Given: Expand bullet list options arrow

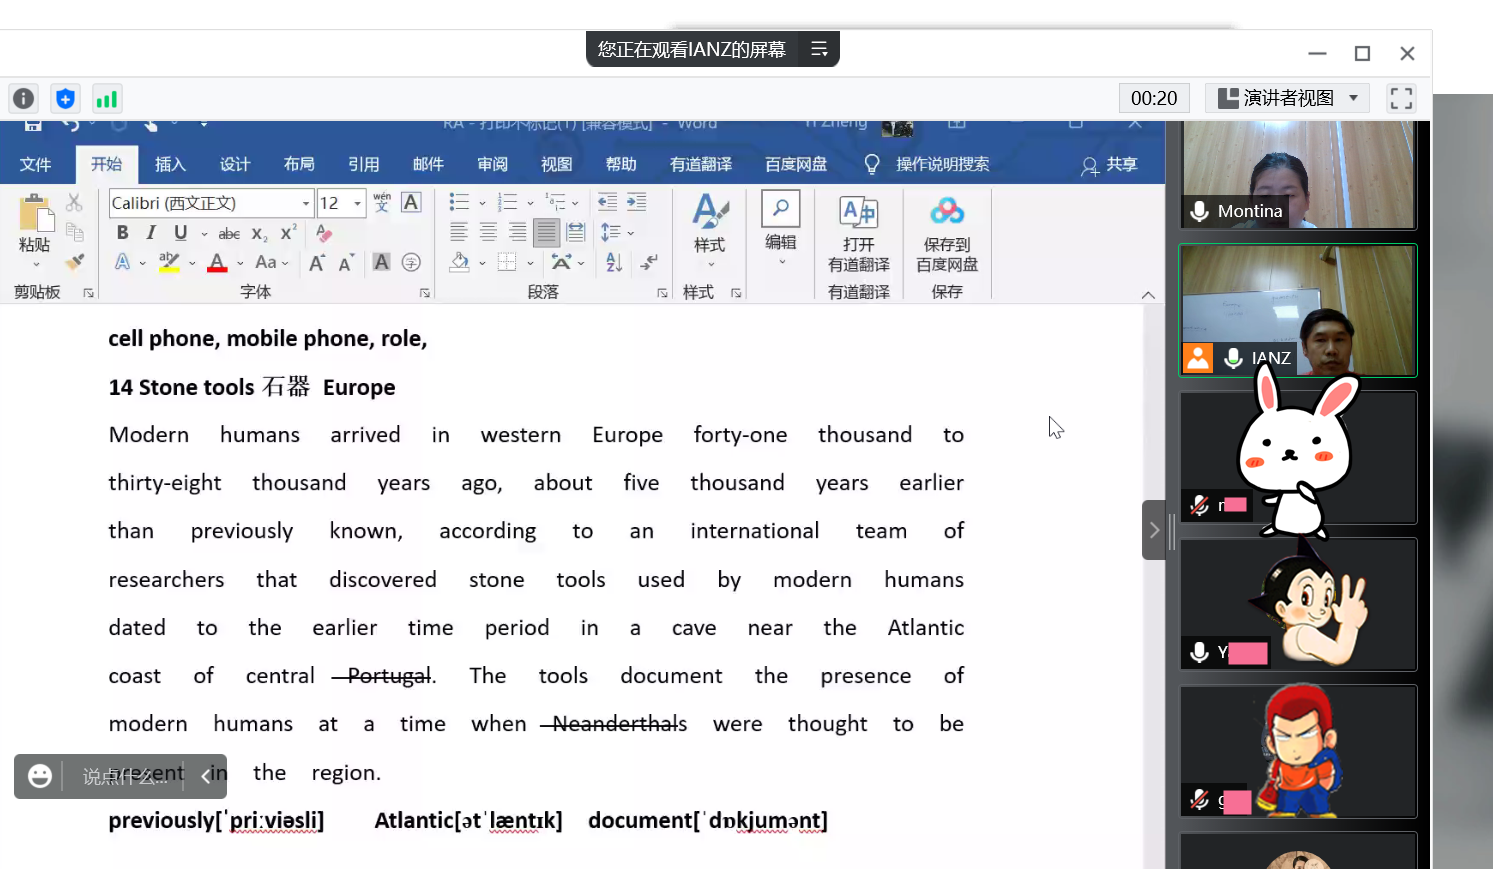Looking at the screenshot, I should [x=482, y=203].
